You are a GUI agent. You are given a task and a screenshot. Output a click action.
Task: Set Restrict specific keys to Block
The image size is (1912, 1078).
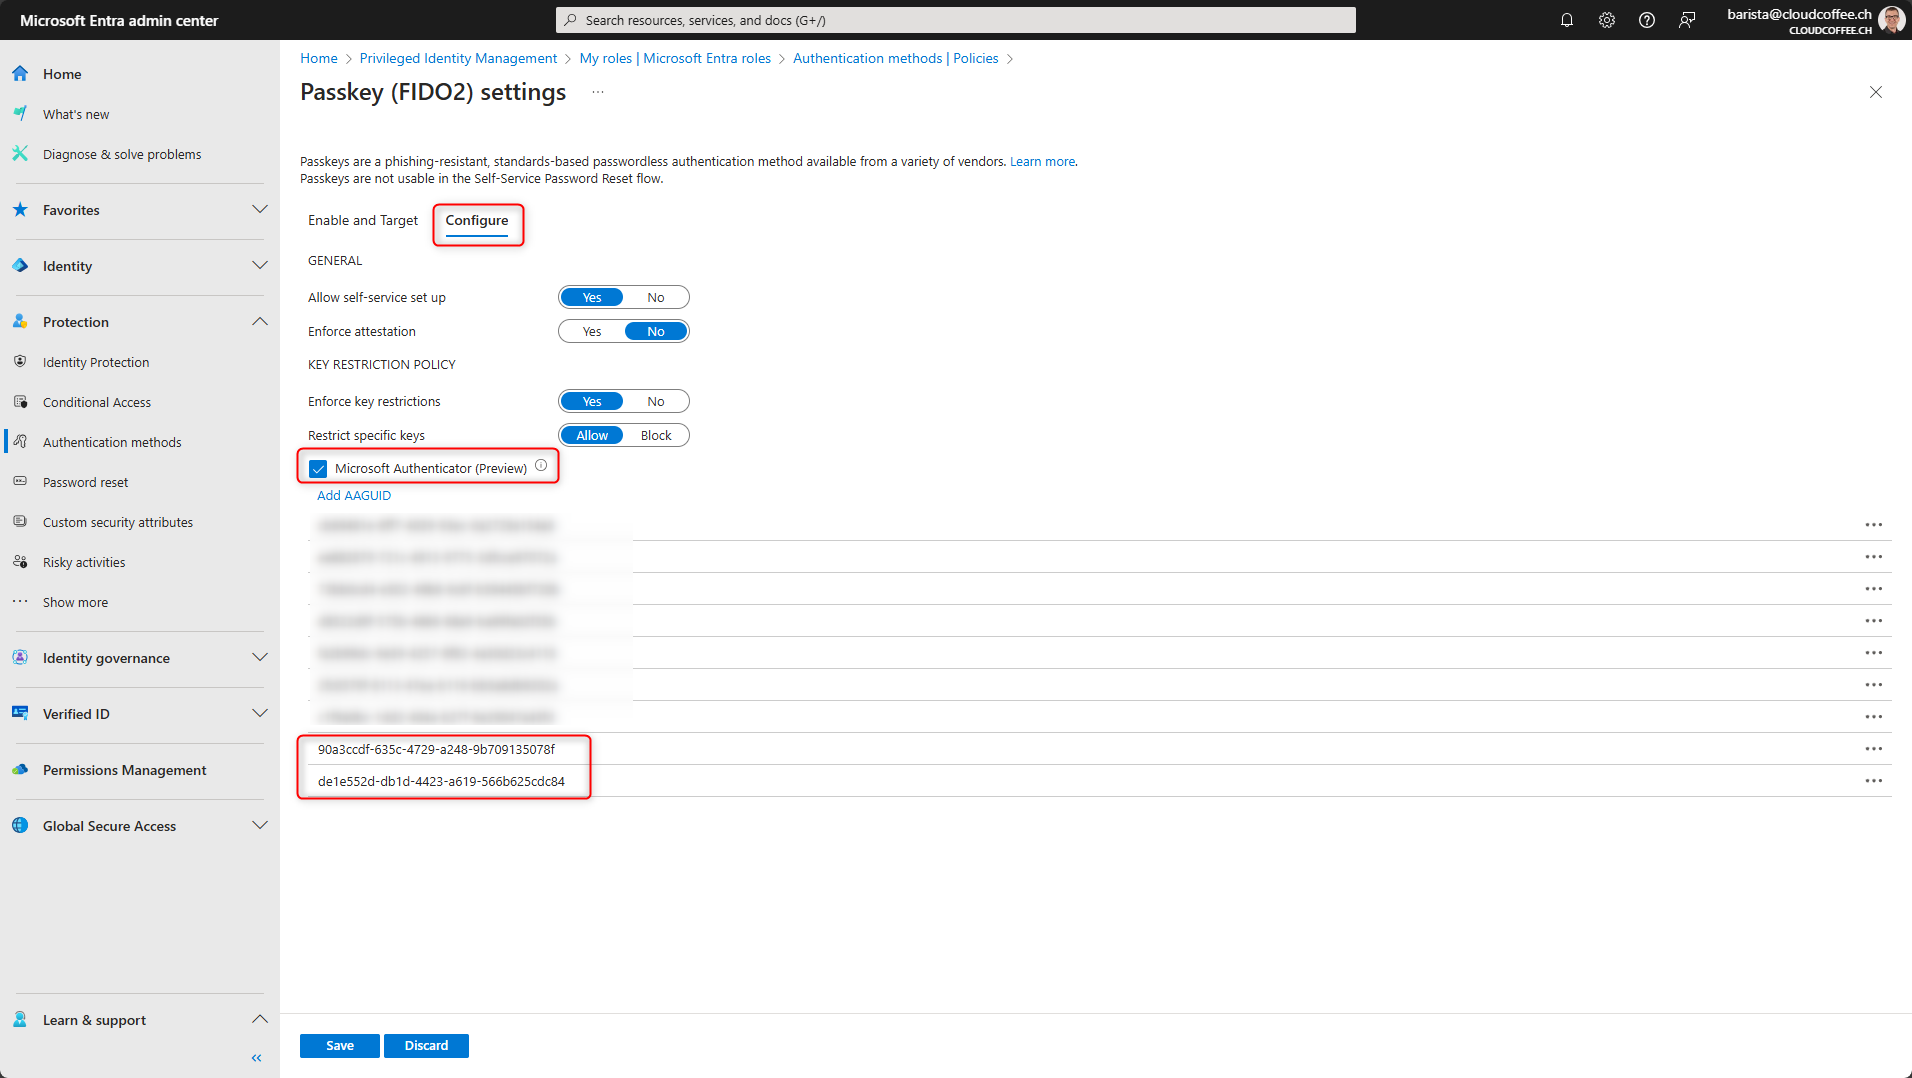(x=656, y=436)
